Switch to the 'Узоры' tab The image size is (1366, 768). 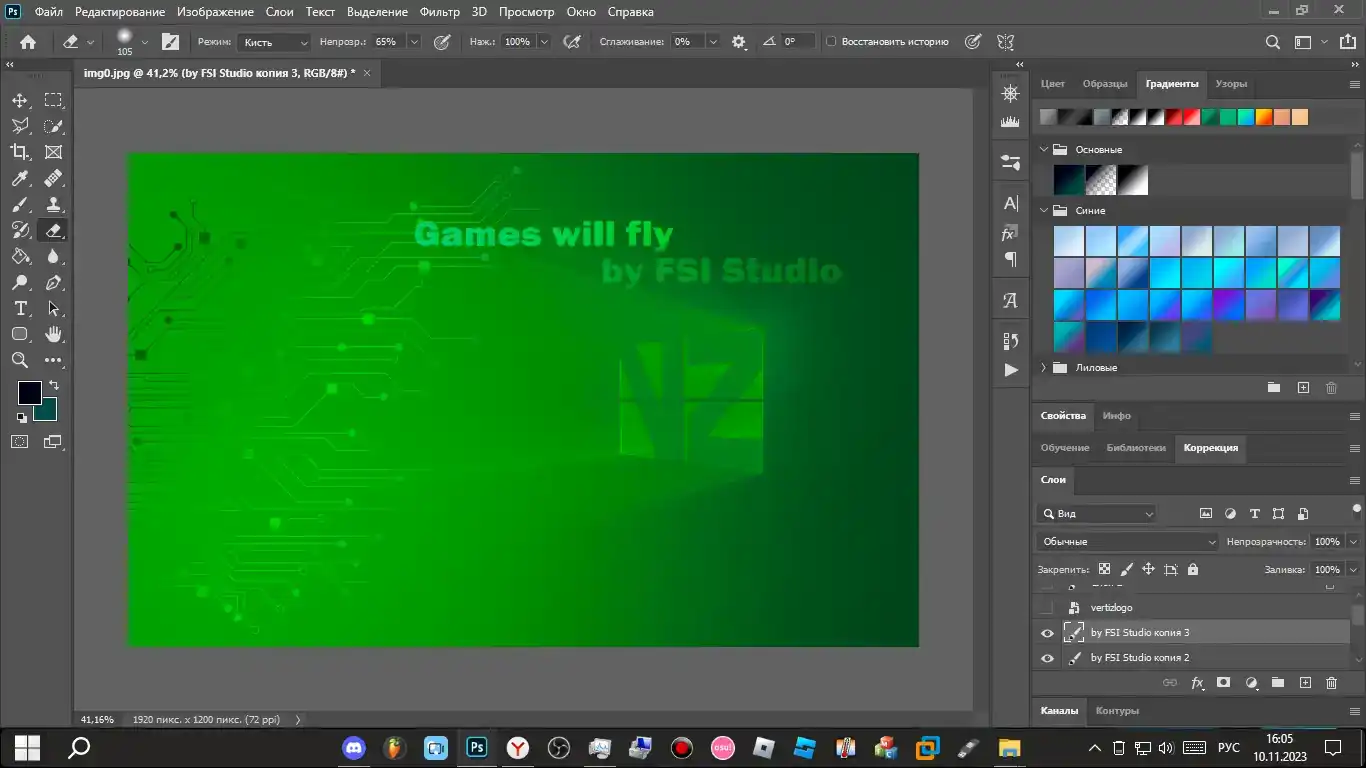1231,84
